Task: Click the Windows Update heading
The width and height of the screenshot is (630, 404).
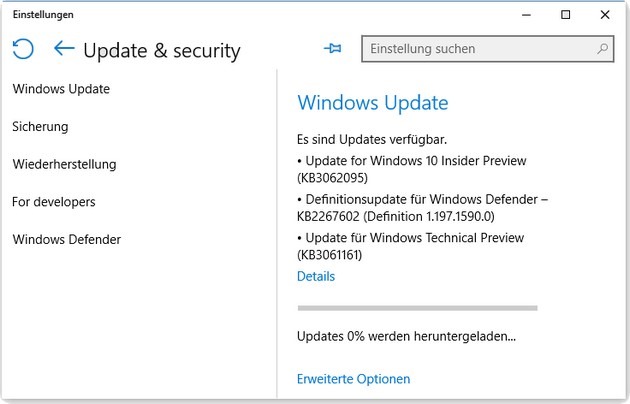Action: [373, 103]
